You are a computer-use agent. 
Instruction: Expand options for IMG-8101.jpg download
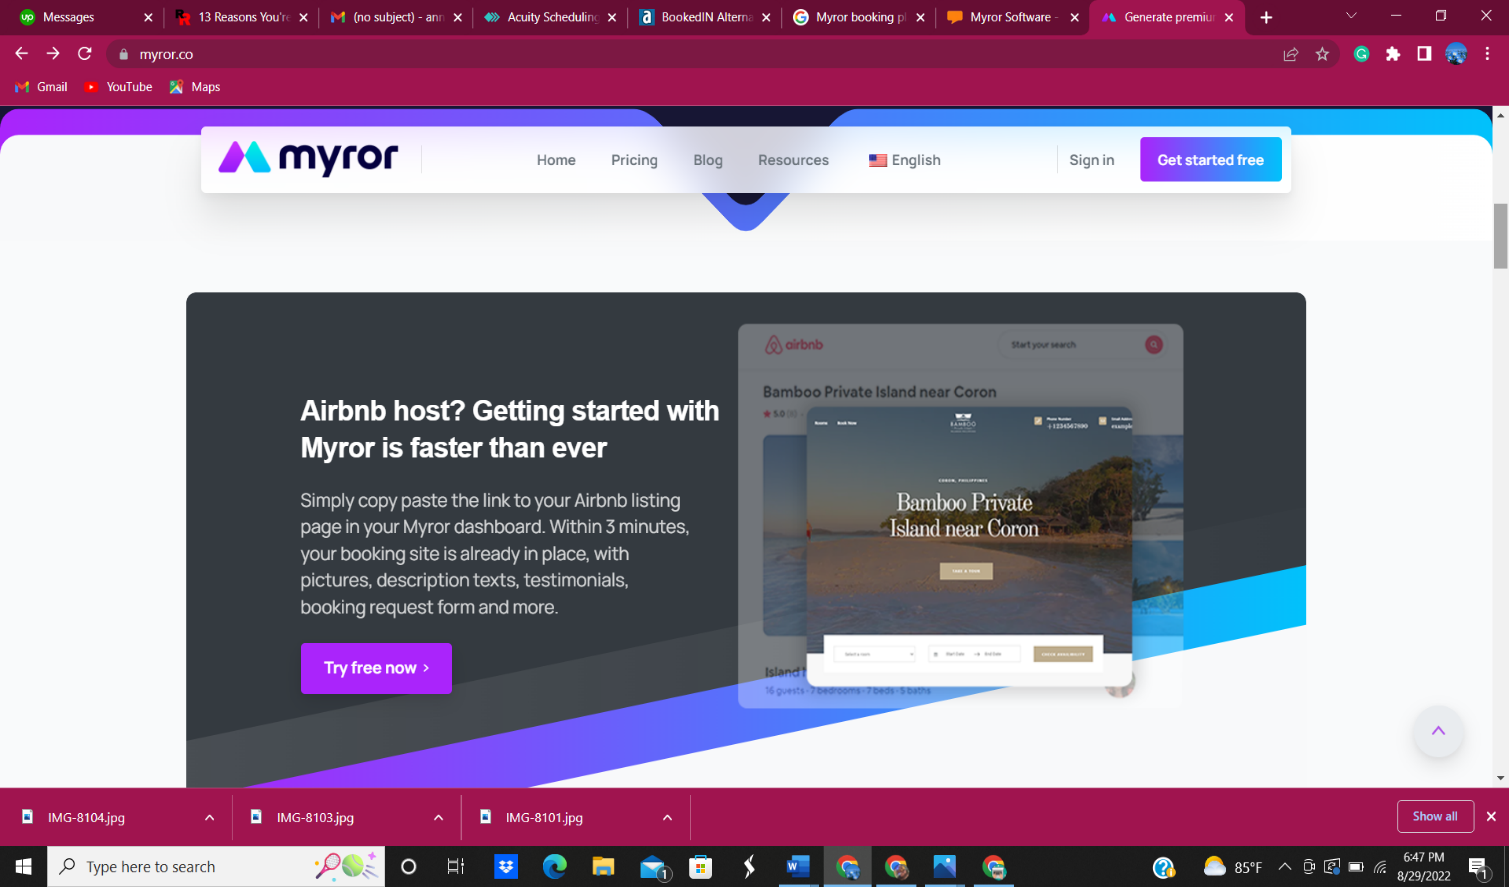pos(667,817)
